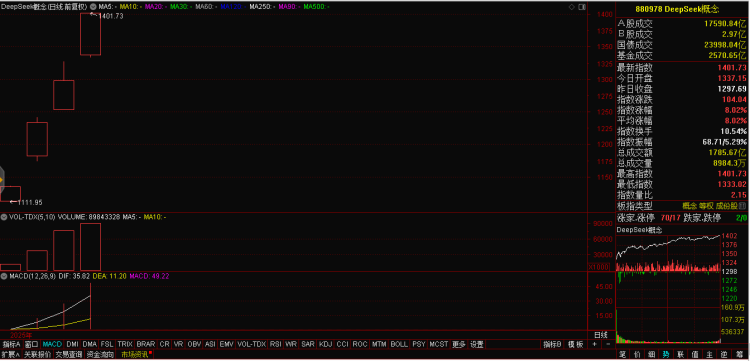The height and width of the screenshot is (361, 750).
Task: Switch to the KDJ indicator tab
Action: tap(325, 344)
